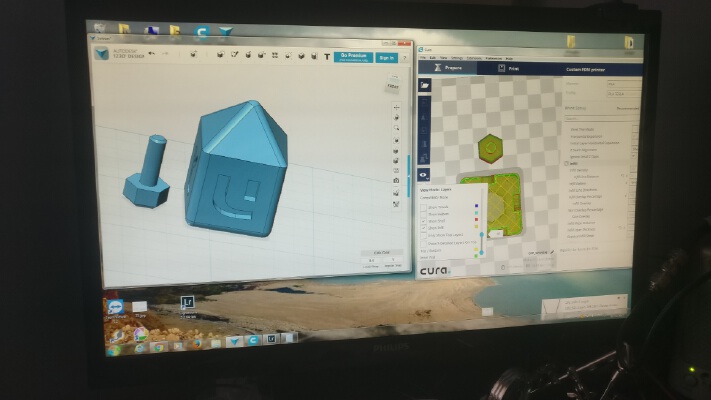The height and width of the screenshot is (400, 711).
Task: Open Cura view mode eye button
Action: pos(424,175)
